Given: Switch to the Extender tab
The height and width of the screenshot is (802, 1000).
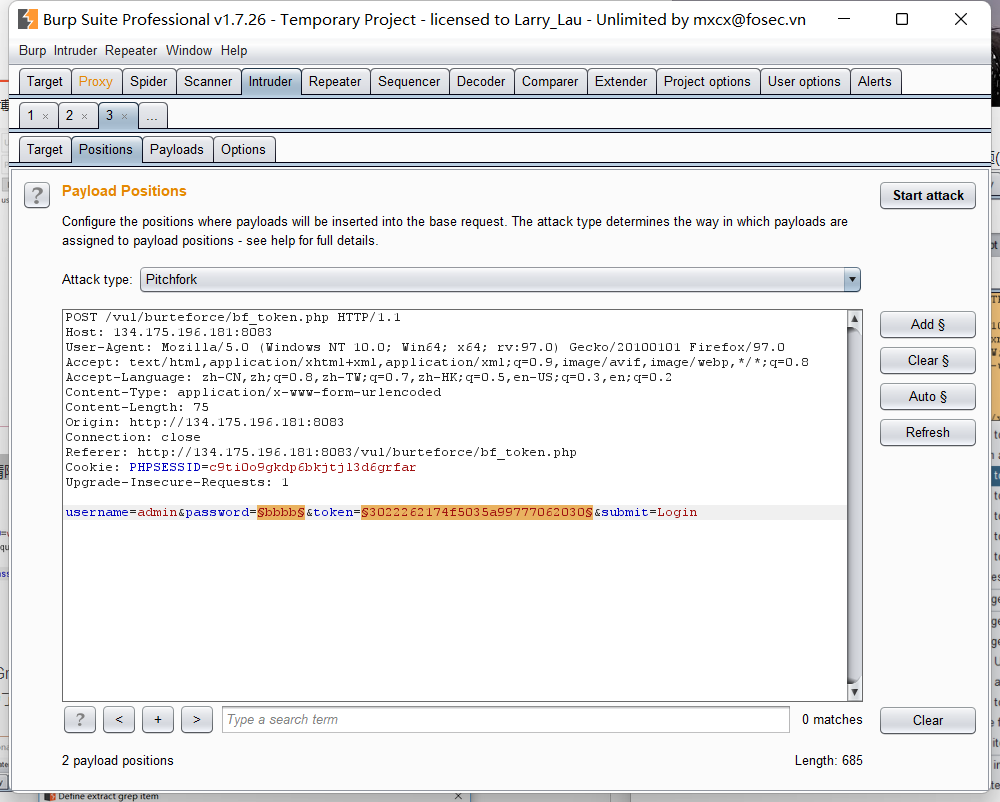Looking at the screenshot, I should [x=621, y=82].
